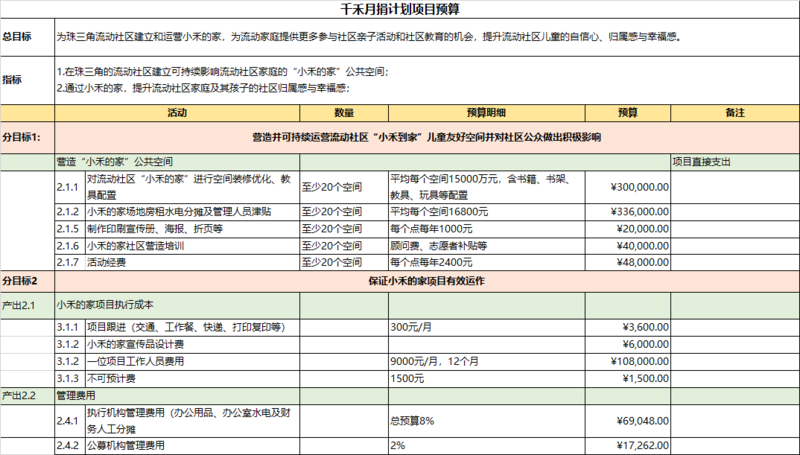The height and width of the screenshot is (455, 800).
Task: Select the cell 顾问费、志愿者补贴等
Action: pos(487,246)
